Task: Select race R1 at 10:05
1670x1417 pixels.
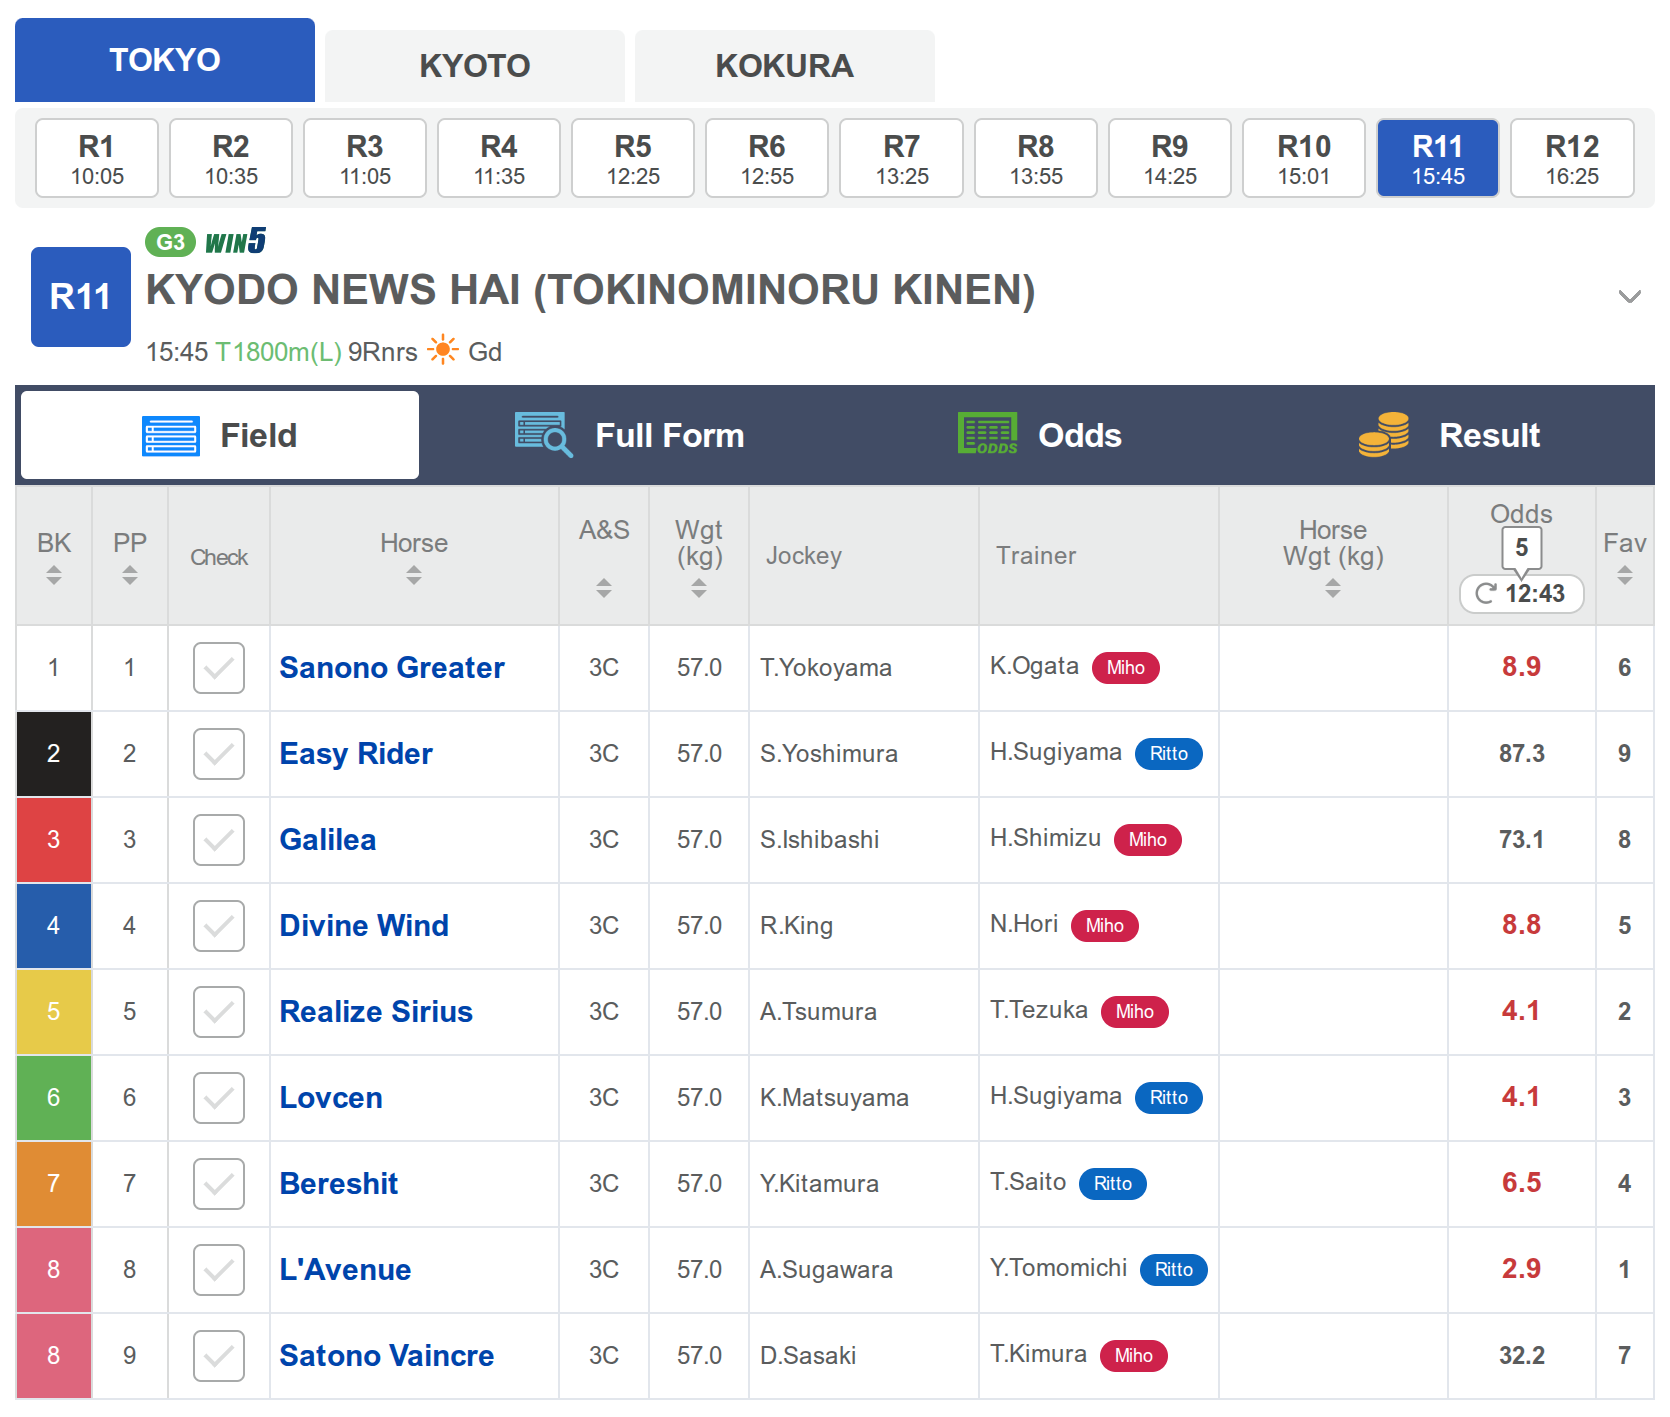Action: (97, 158)
